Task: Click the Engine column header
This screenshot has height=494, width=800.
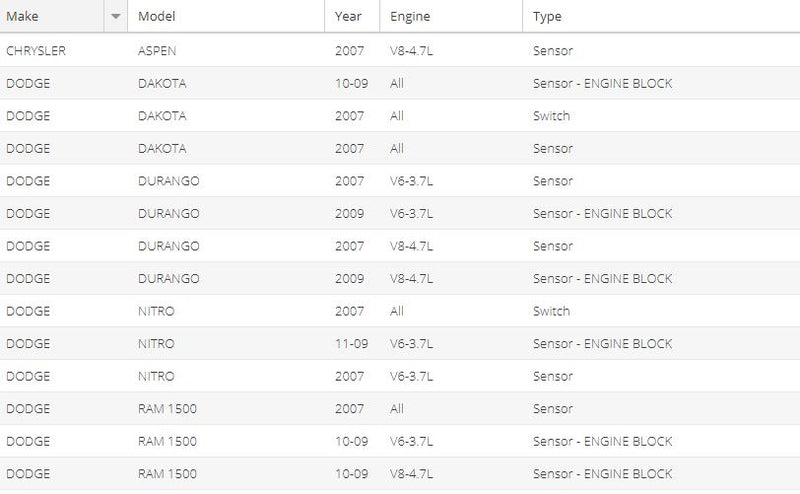Action: 451,16
